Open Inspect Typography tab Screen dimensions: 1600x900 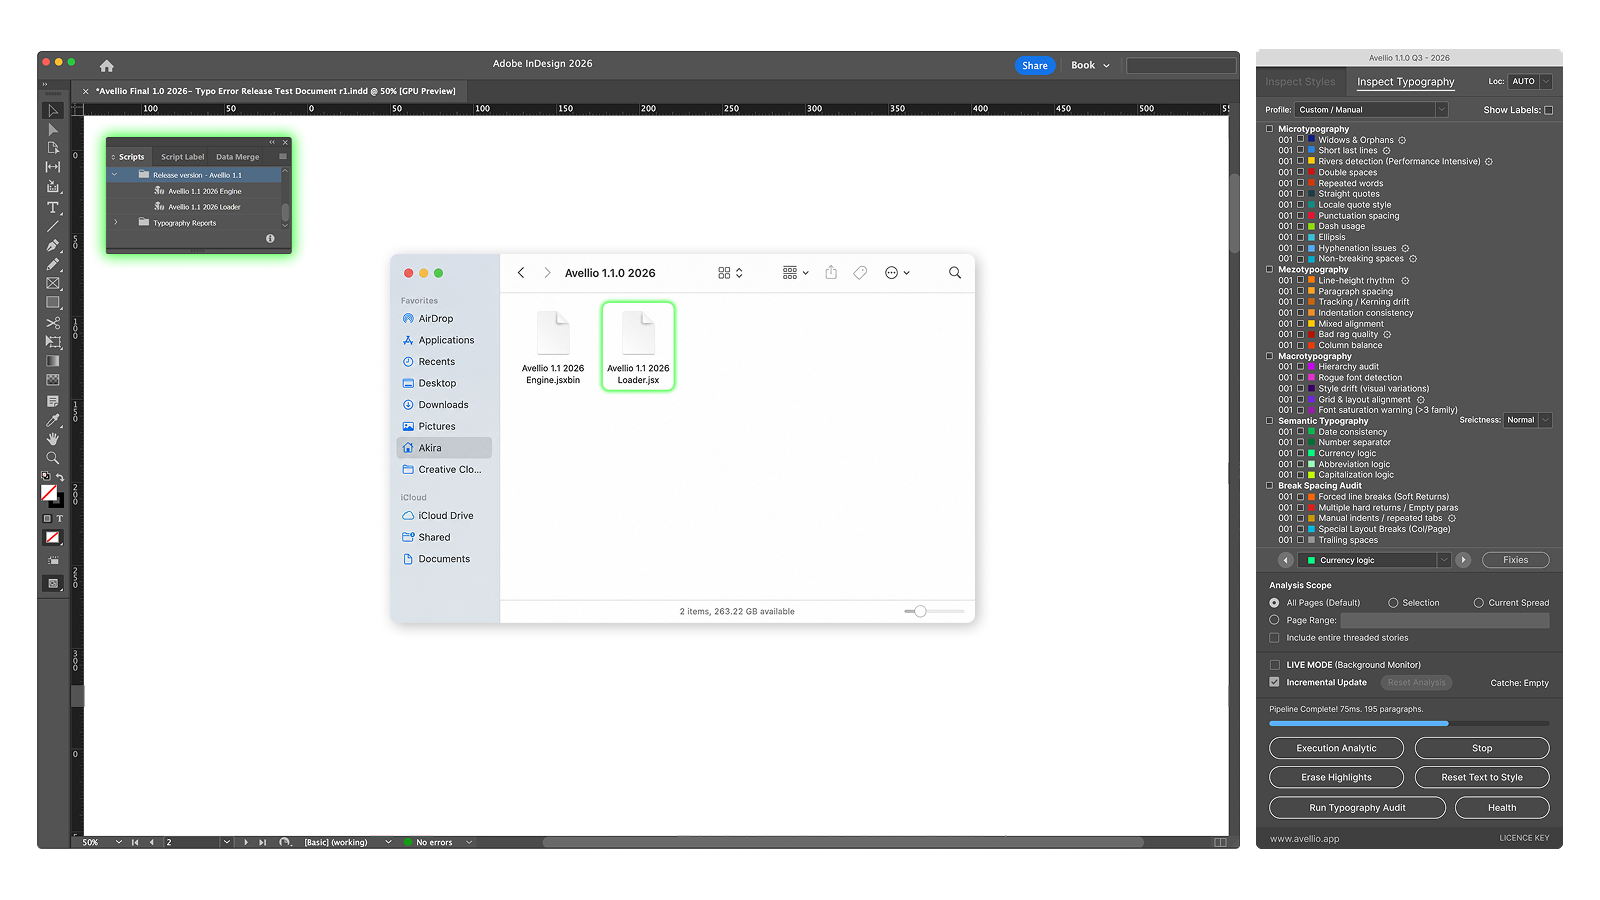1405,82
